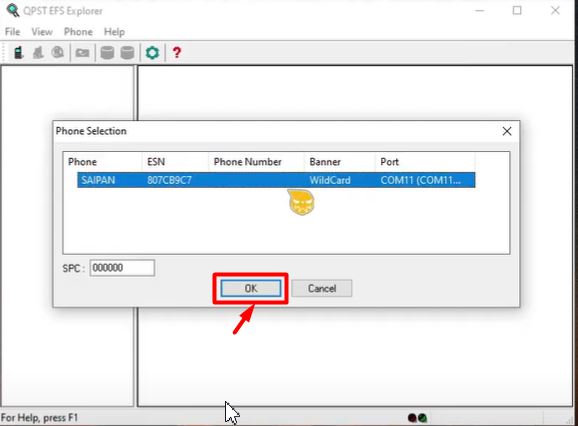Click the folder toolbar icon
The image size is (578, 426).
(x=83, y=53)
